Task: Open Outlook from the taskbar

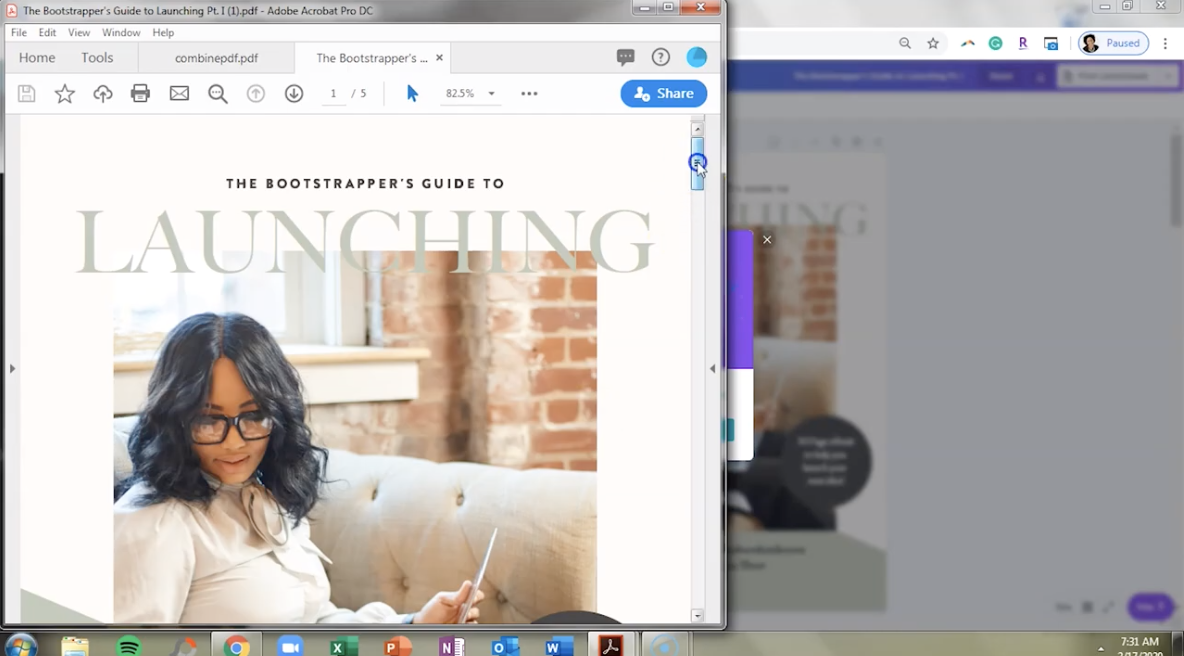Action: (505, 645)
